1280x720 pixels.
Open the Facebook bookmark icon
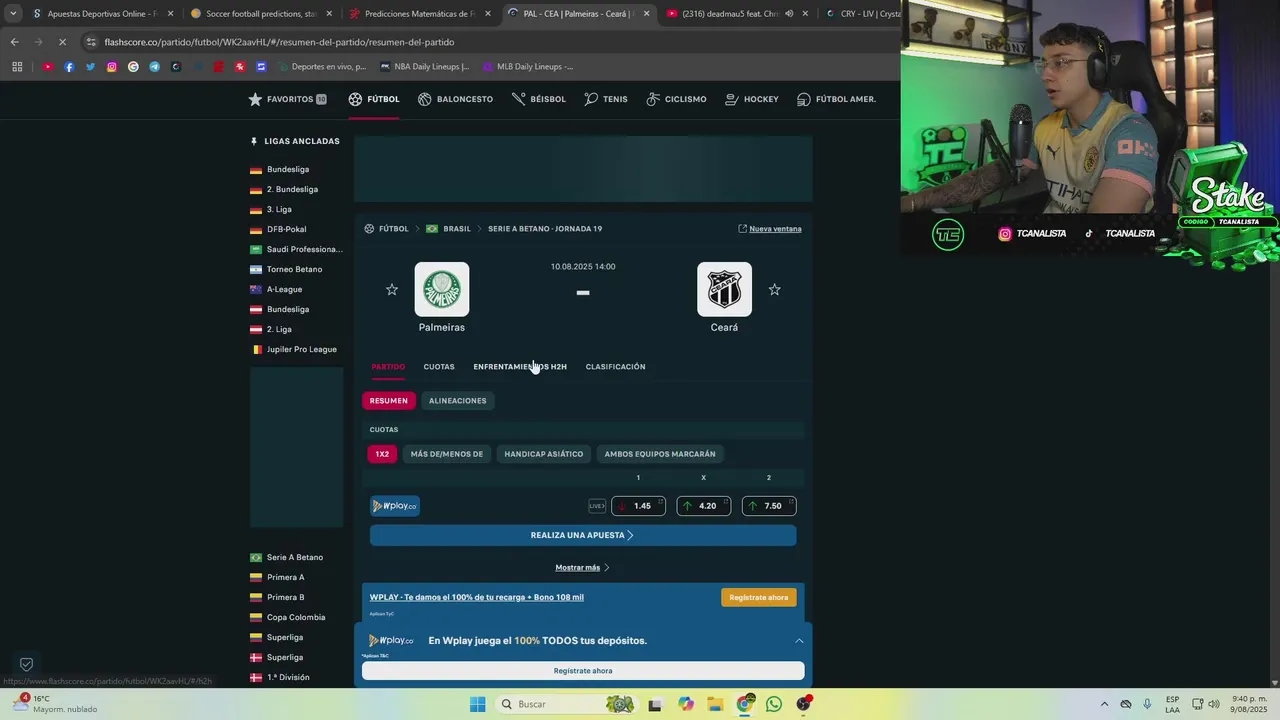click(69, 67)
